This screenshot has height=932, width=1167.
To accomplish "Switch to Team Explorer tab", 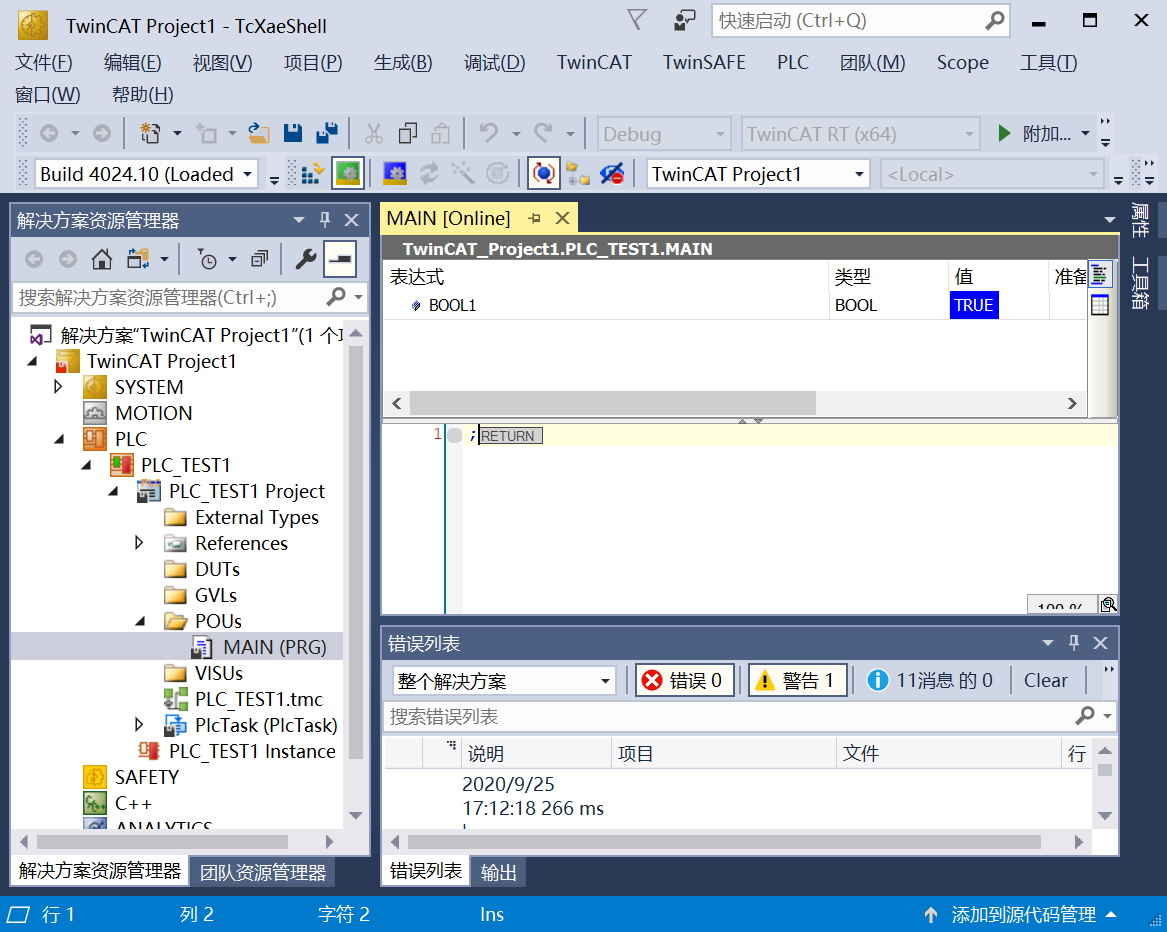I will click(x=262, y=872).
